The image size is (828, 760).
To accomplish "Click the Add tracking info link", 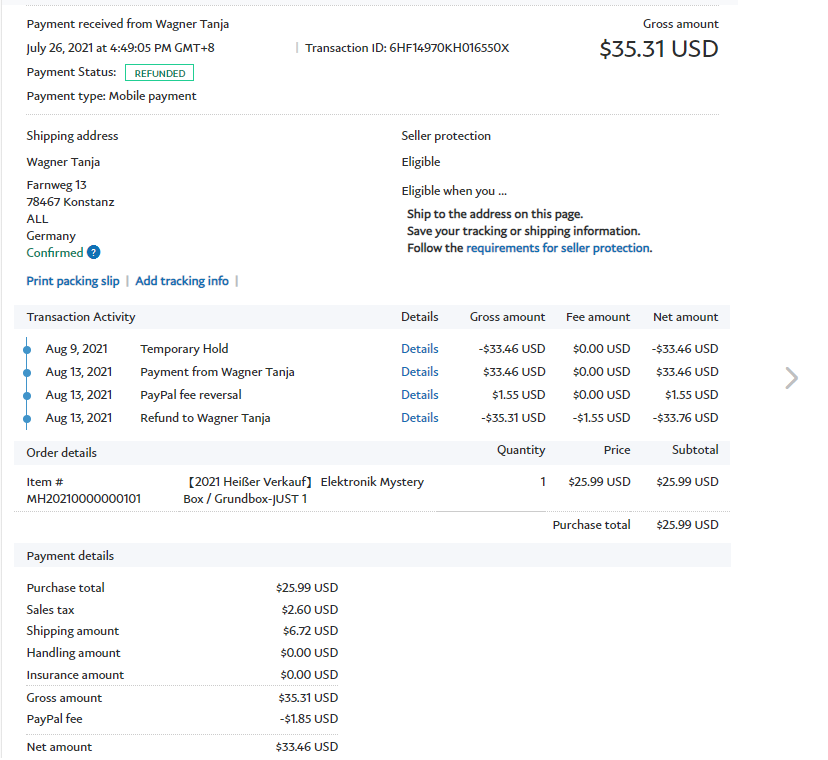I will click(x=182, y=281).
